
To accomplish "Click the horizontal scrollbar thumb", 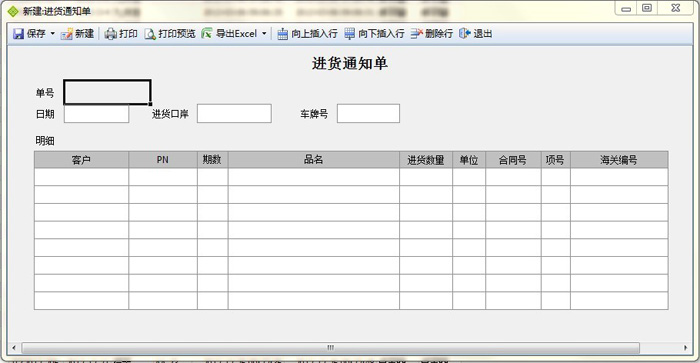I will click(330, 348).
